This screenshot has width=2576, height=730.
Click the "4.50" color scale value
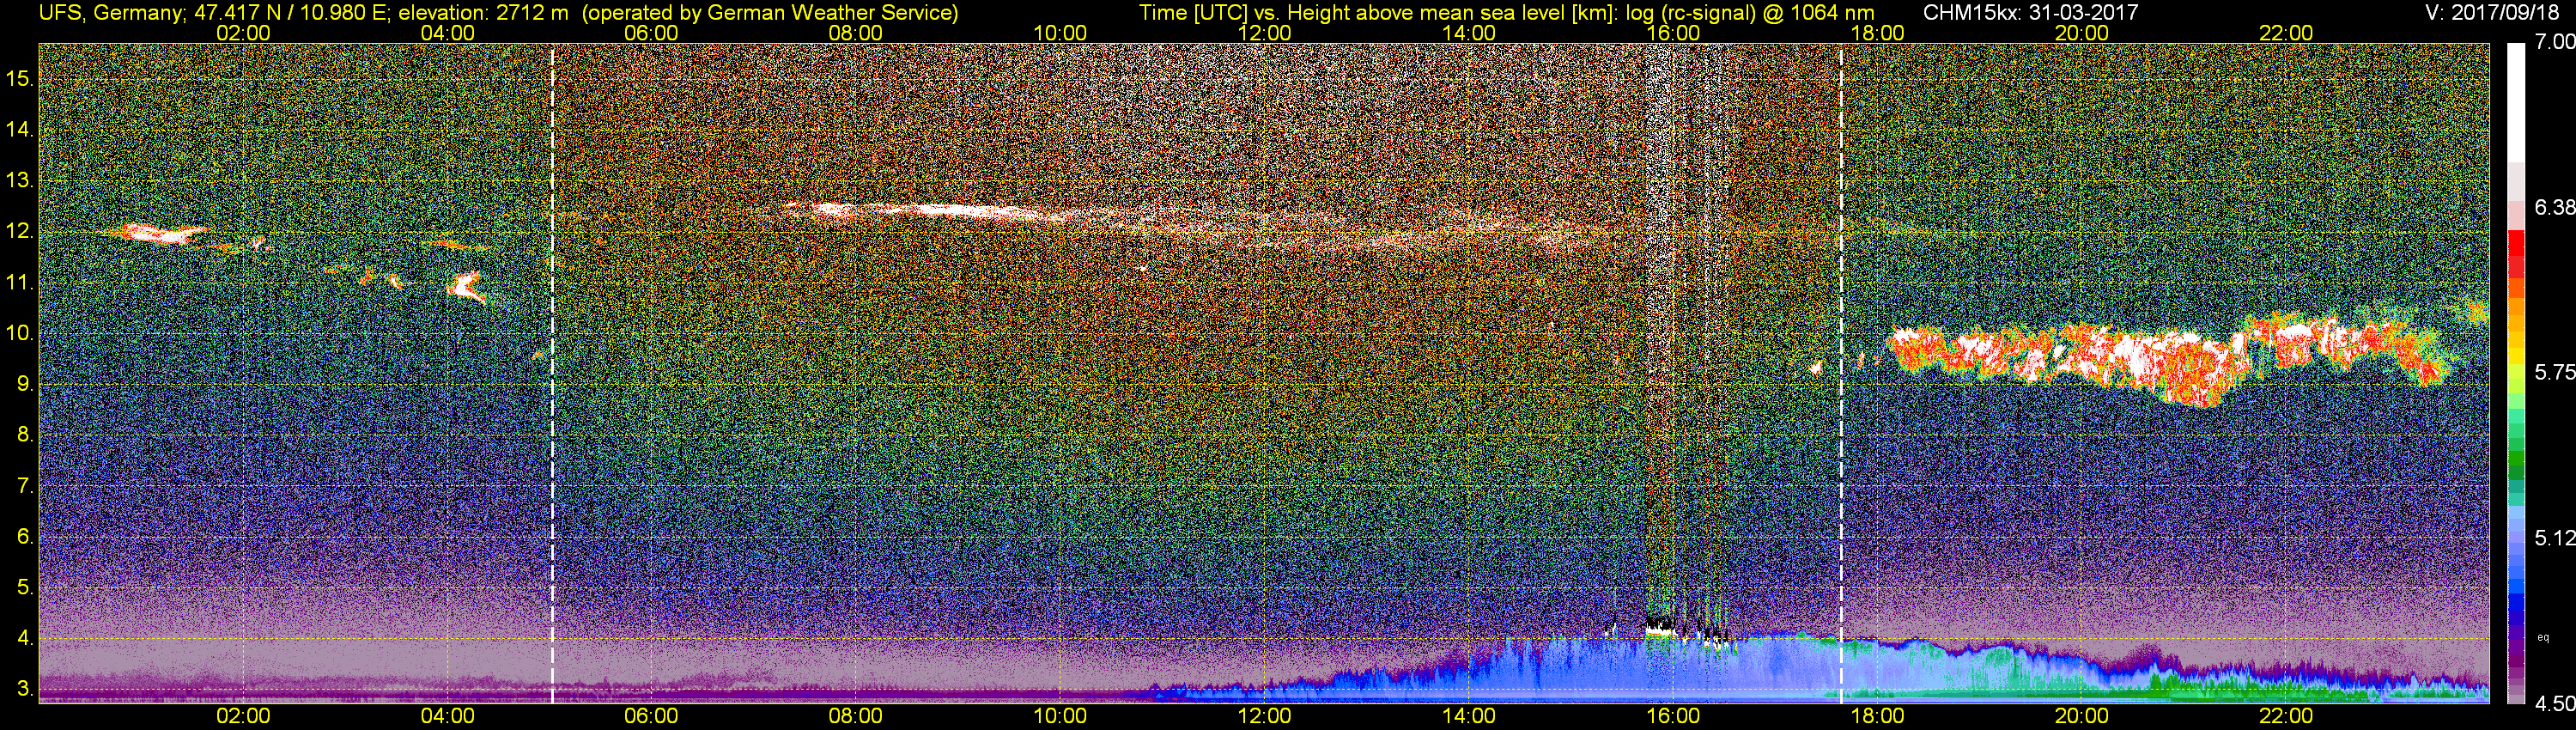click(2555, 704)
